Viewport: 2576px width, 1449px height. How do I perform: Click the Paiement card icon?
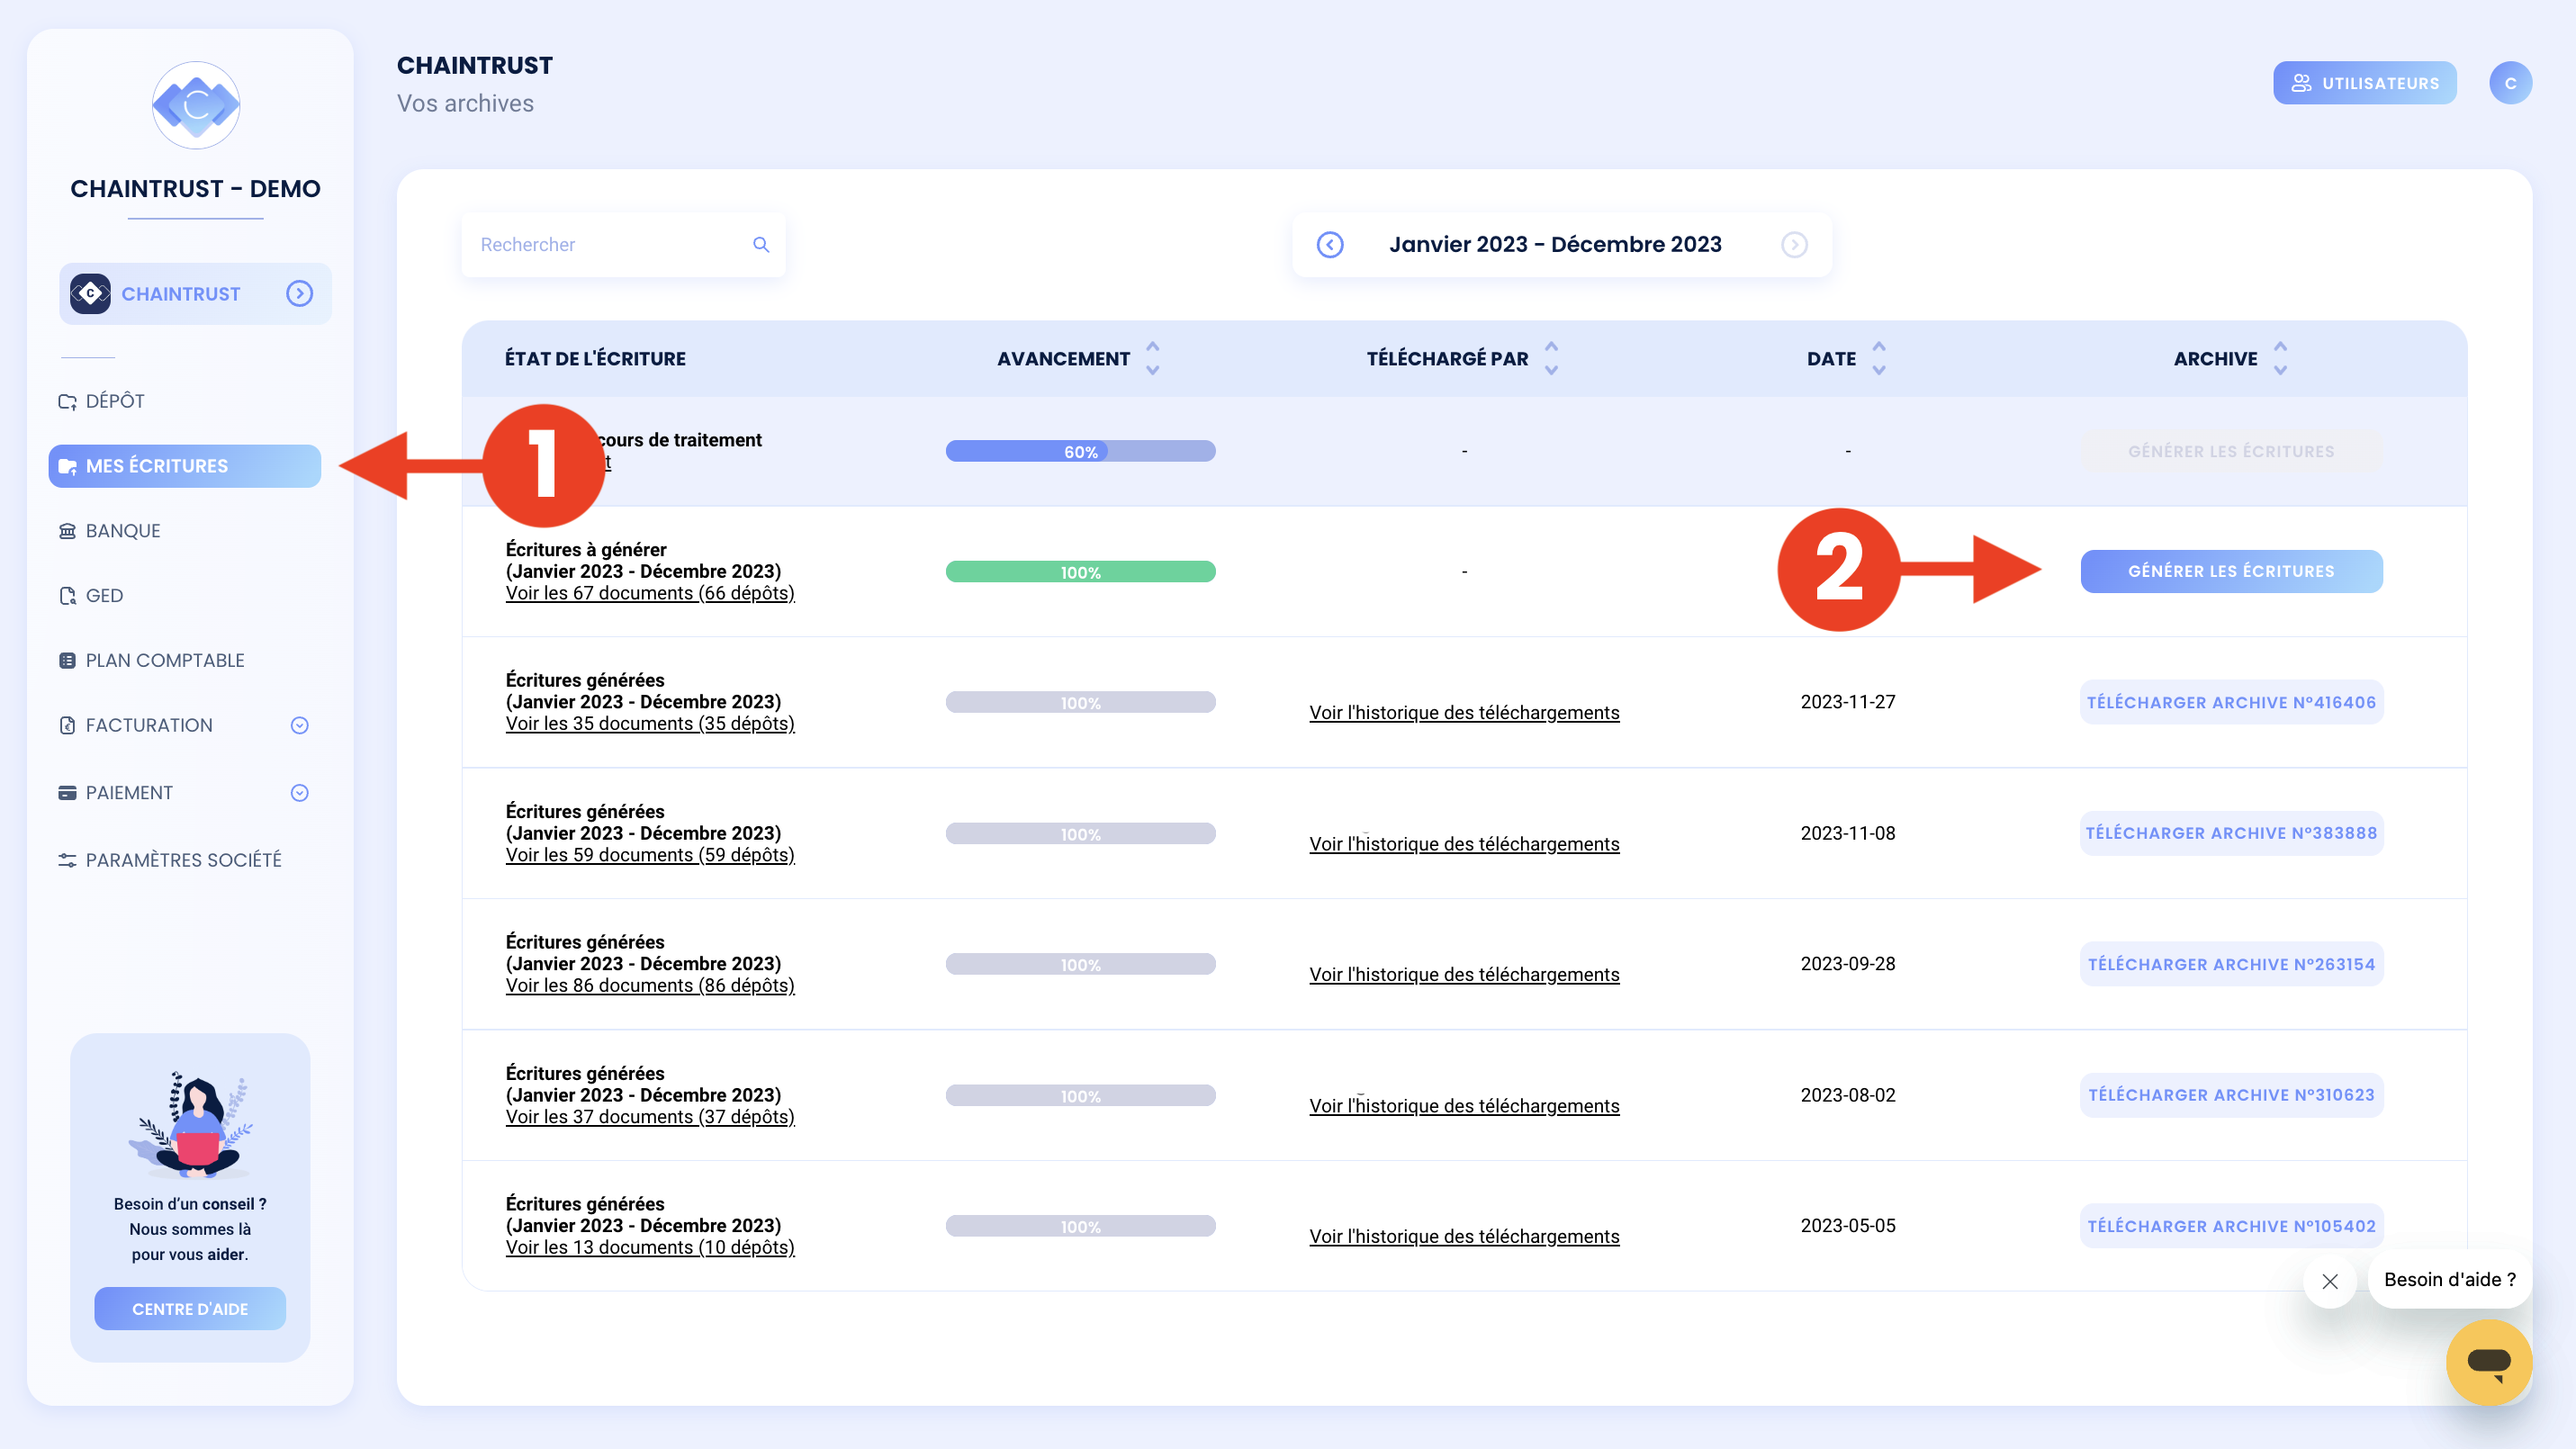coord(67,793)
